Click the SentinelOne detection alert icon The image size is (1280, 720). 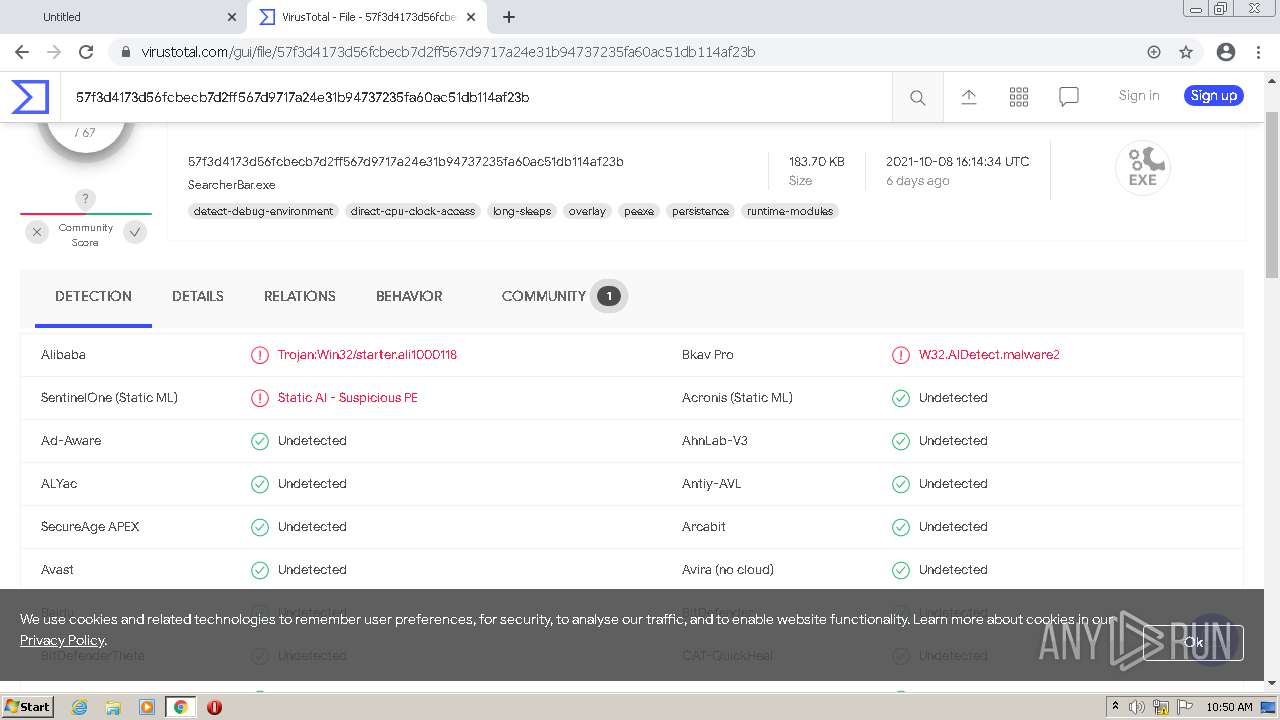pos(260,398)
